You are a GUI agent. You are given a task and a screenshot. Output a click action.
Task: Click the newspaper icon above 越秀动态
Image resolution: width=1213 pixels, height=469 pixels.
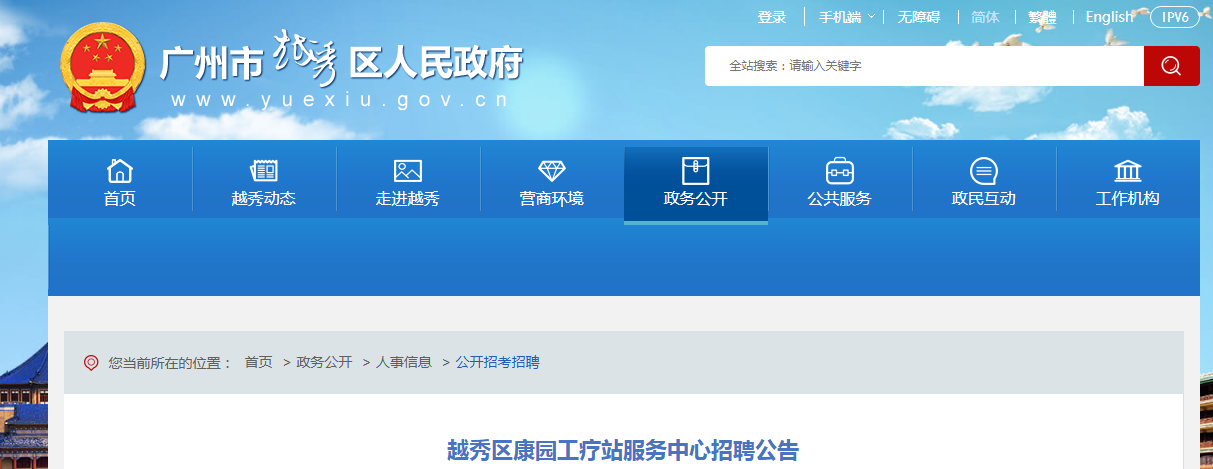[264, 170]
